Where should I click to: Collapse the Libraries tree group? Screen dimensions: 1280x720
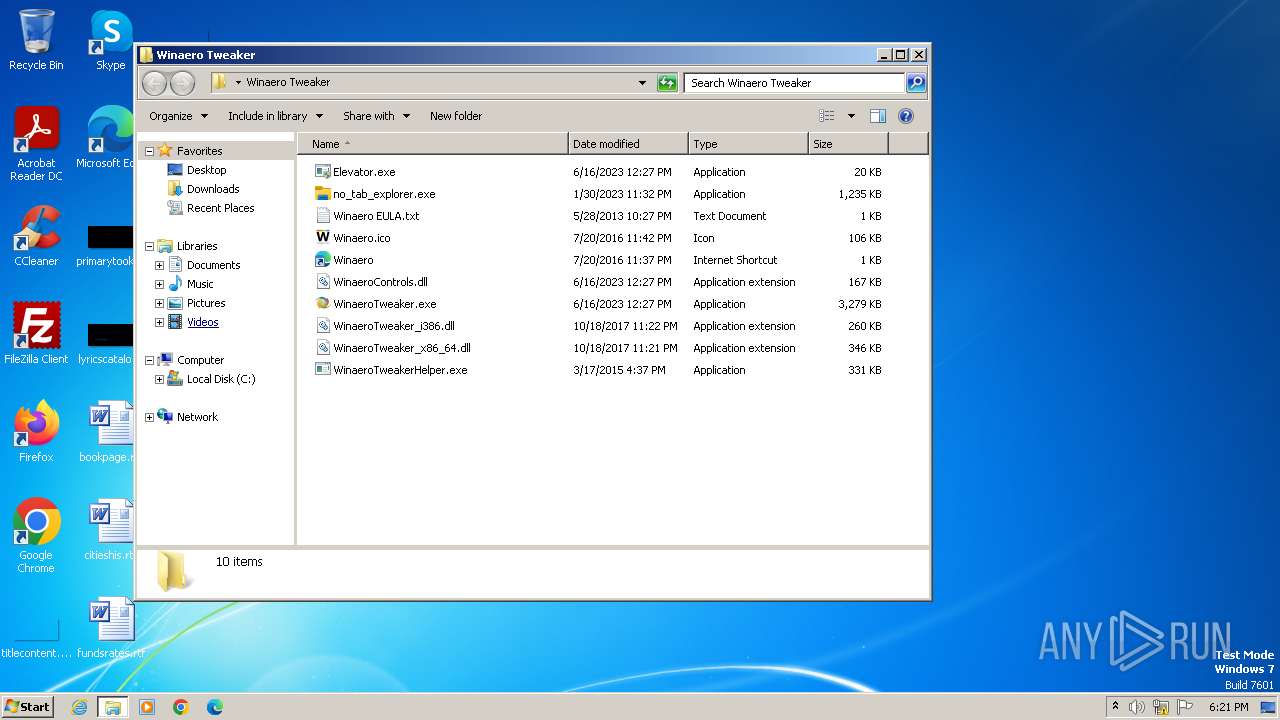pos(149,246)
